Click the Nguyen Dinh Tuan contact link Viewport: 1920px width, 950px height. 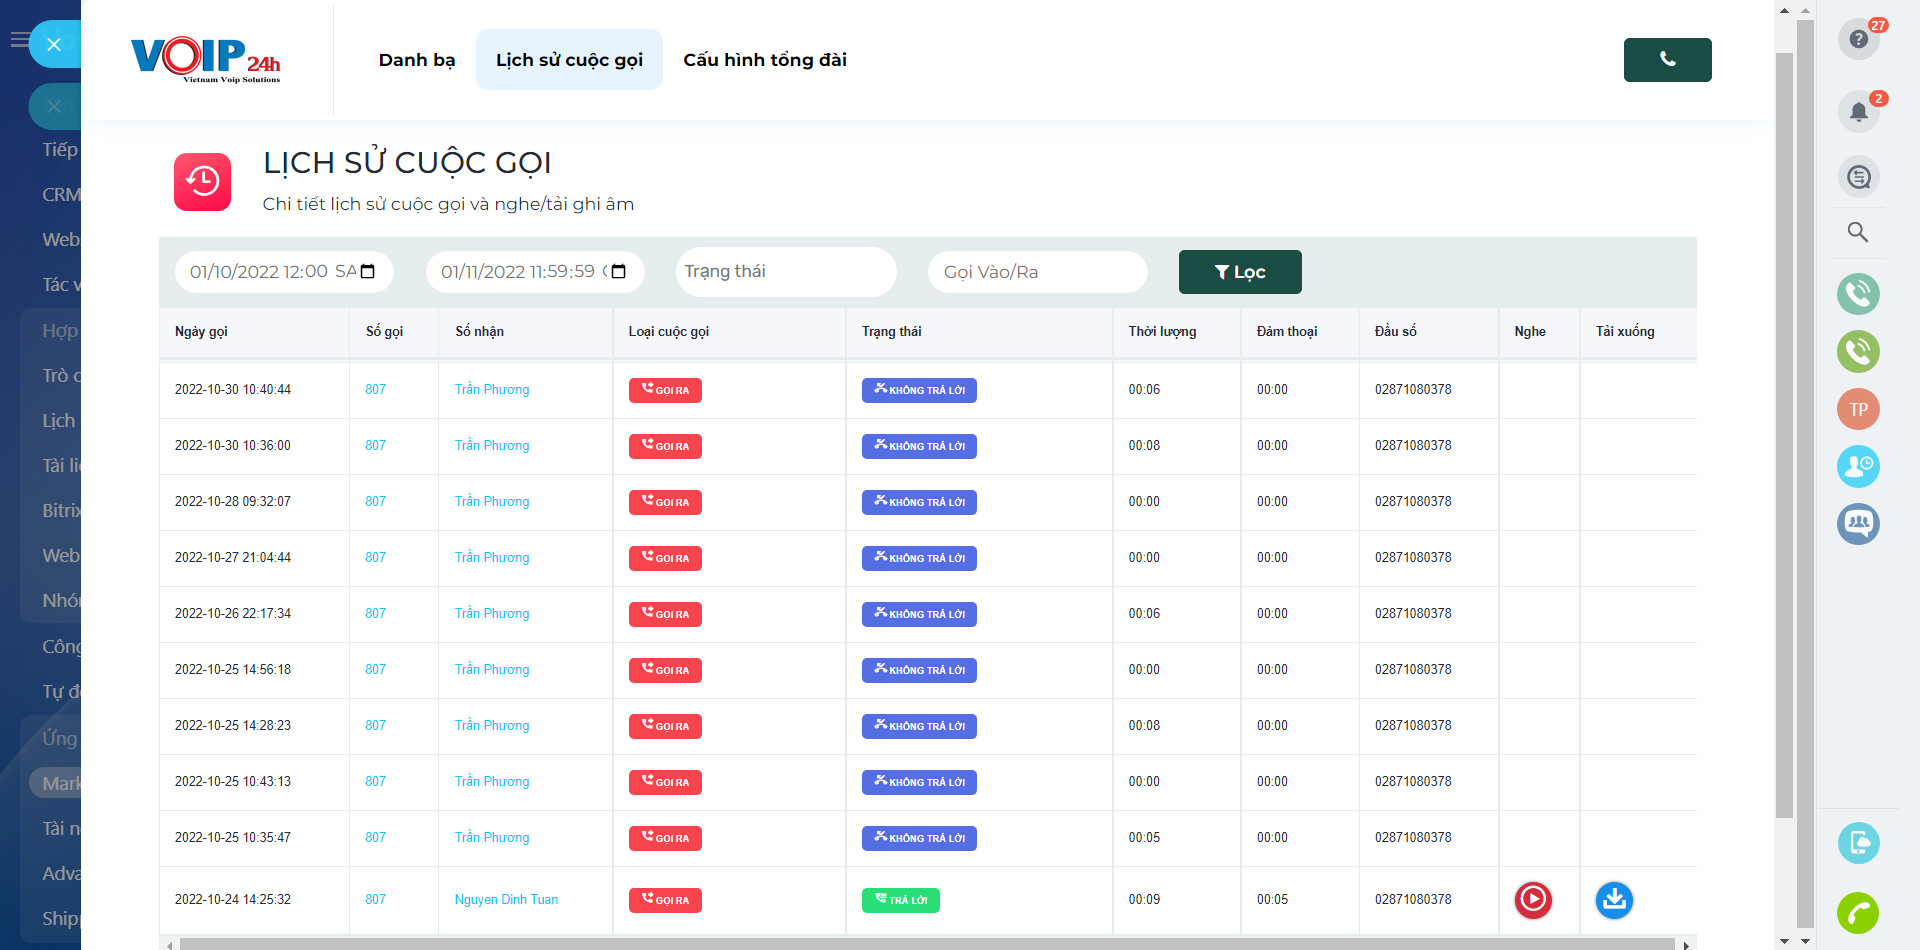pyautogui.click(x=506, y=900)
